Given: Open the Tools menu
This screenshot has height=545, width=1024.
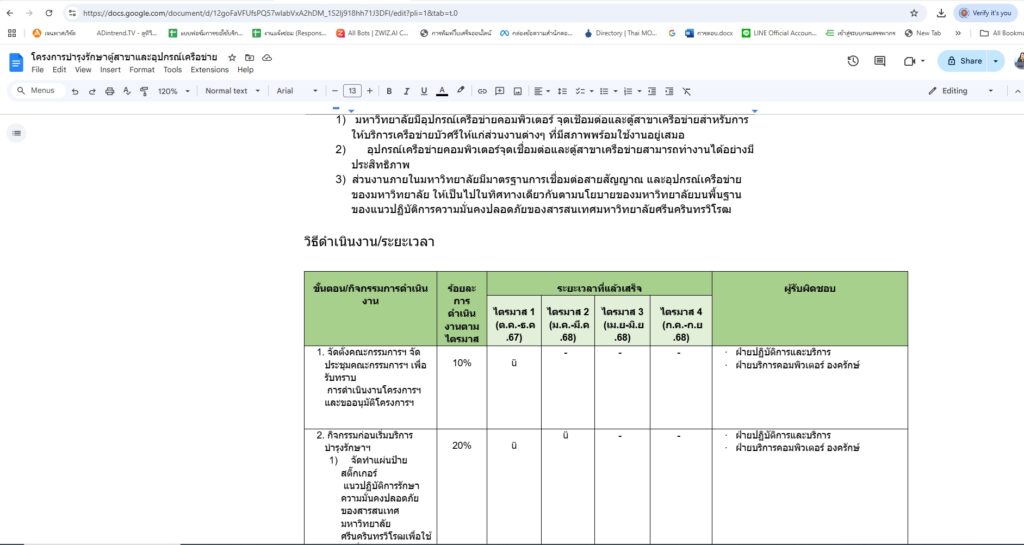Looking at the screenshot, I should 172,70.
